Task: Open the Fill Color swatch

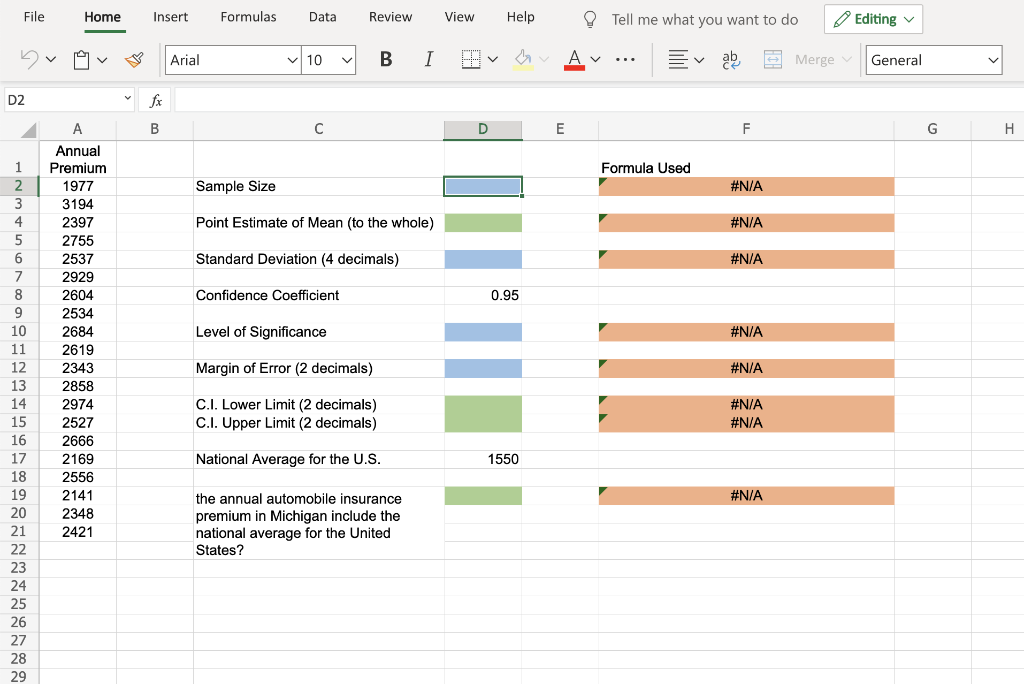Action: coord(525,59)
